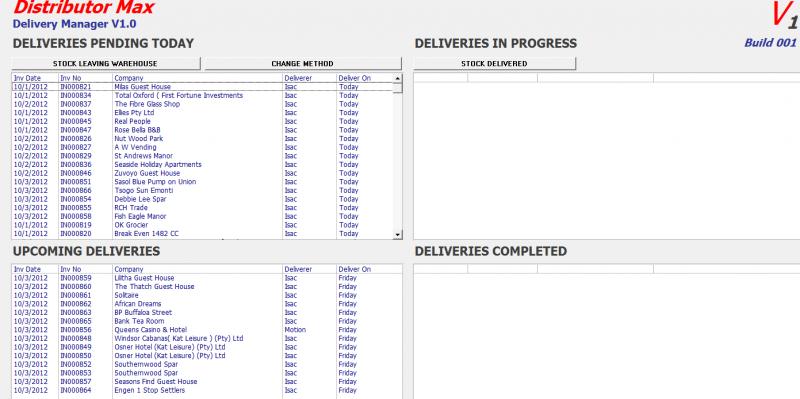800x399 pixels.
Task: Select the Real People delivery row
Action: click(202, 121)
